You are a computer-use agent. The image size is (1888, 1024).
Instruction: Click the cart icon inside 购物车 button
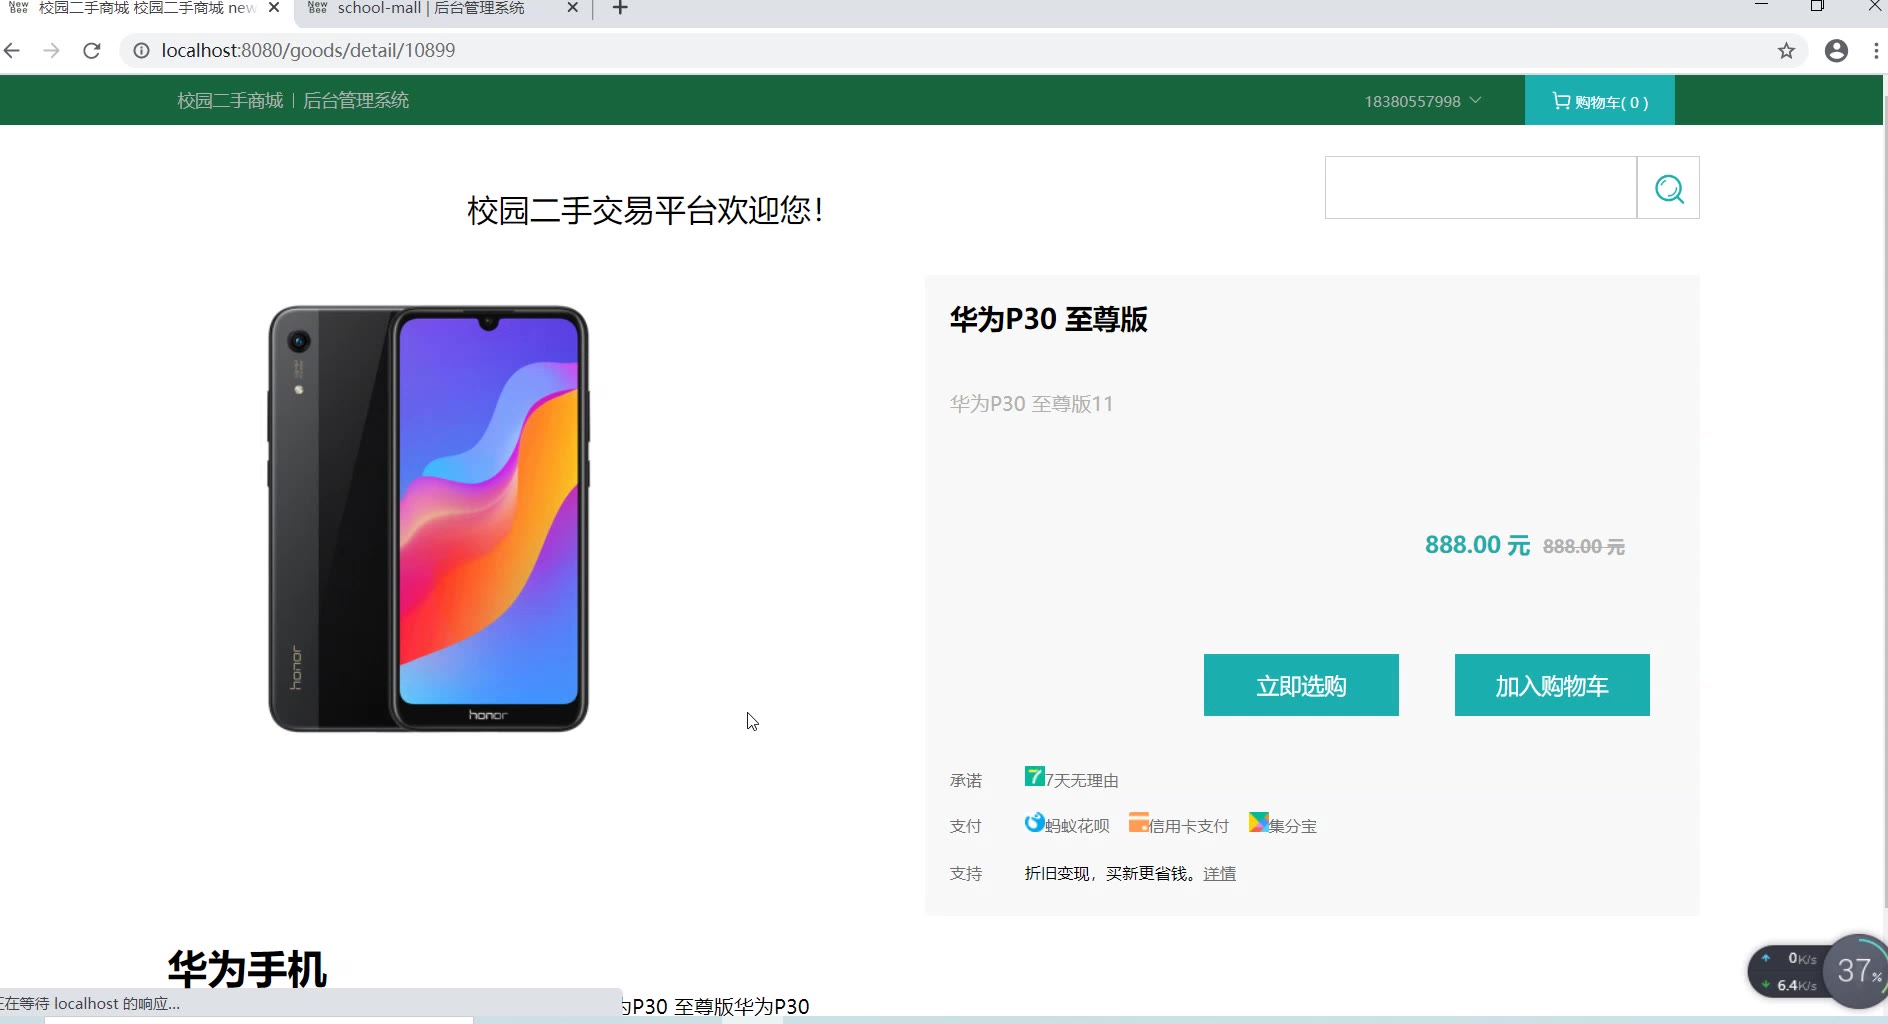(x=1561, y=101)
